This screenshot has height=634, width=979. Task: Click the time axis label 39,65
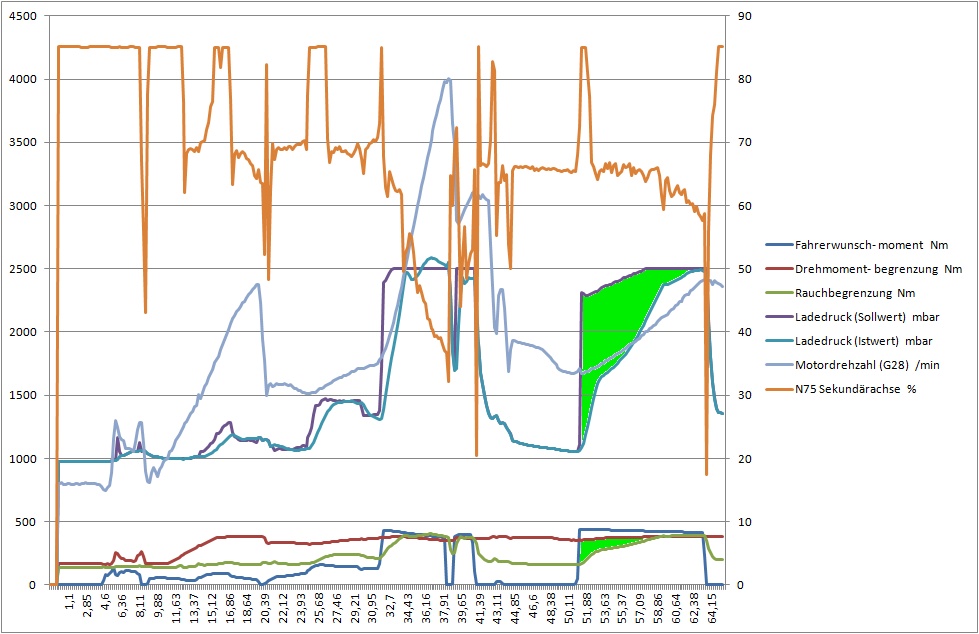point(463,608)
